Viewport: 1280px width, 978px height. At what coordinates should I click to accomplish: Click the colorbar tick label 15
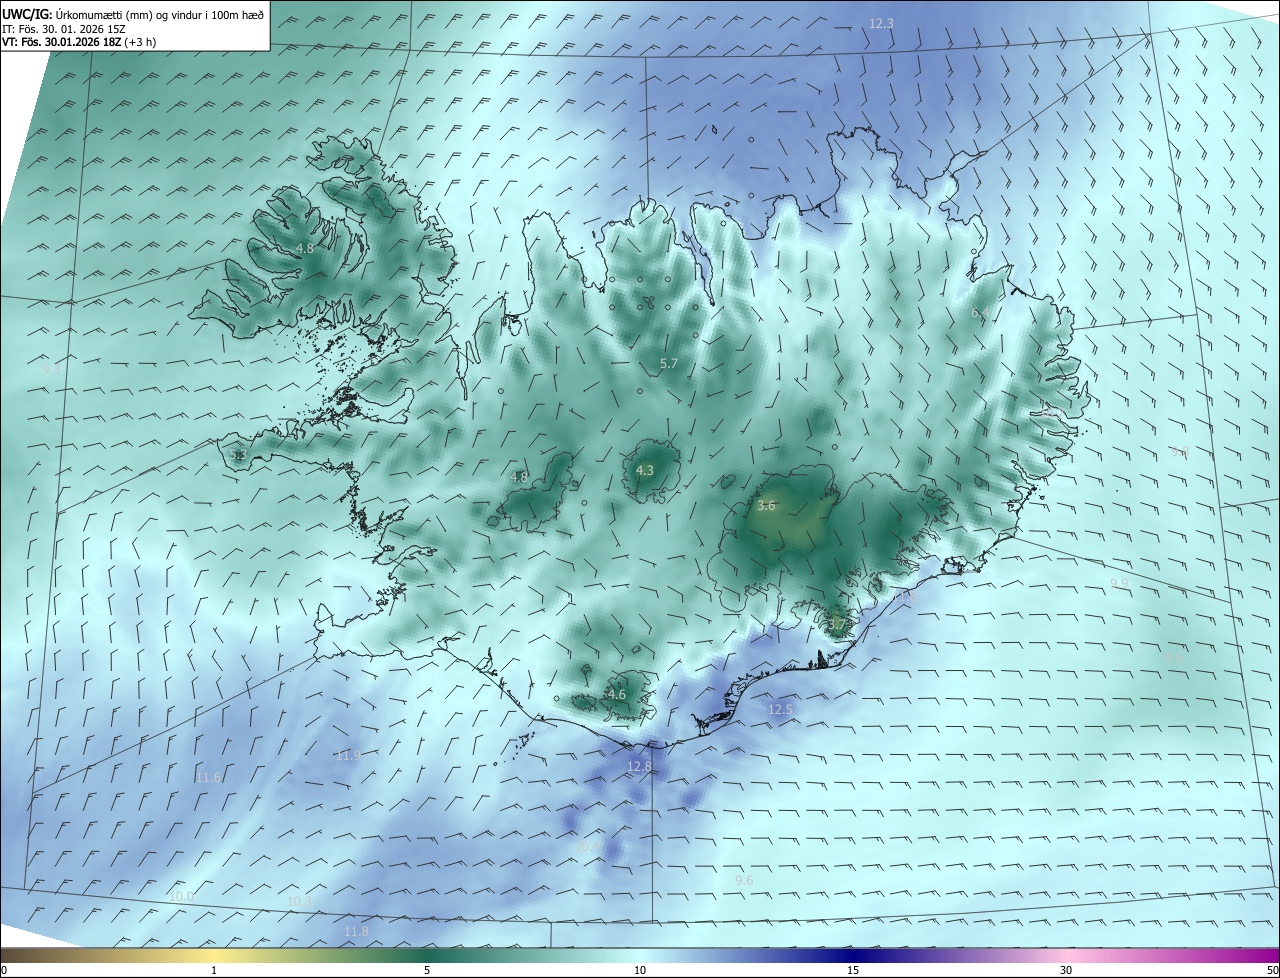tap(853, 970)
